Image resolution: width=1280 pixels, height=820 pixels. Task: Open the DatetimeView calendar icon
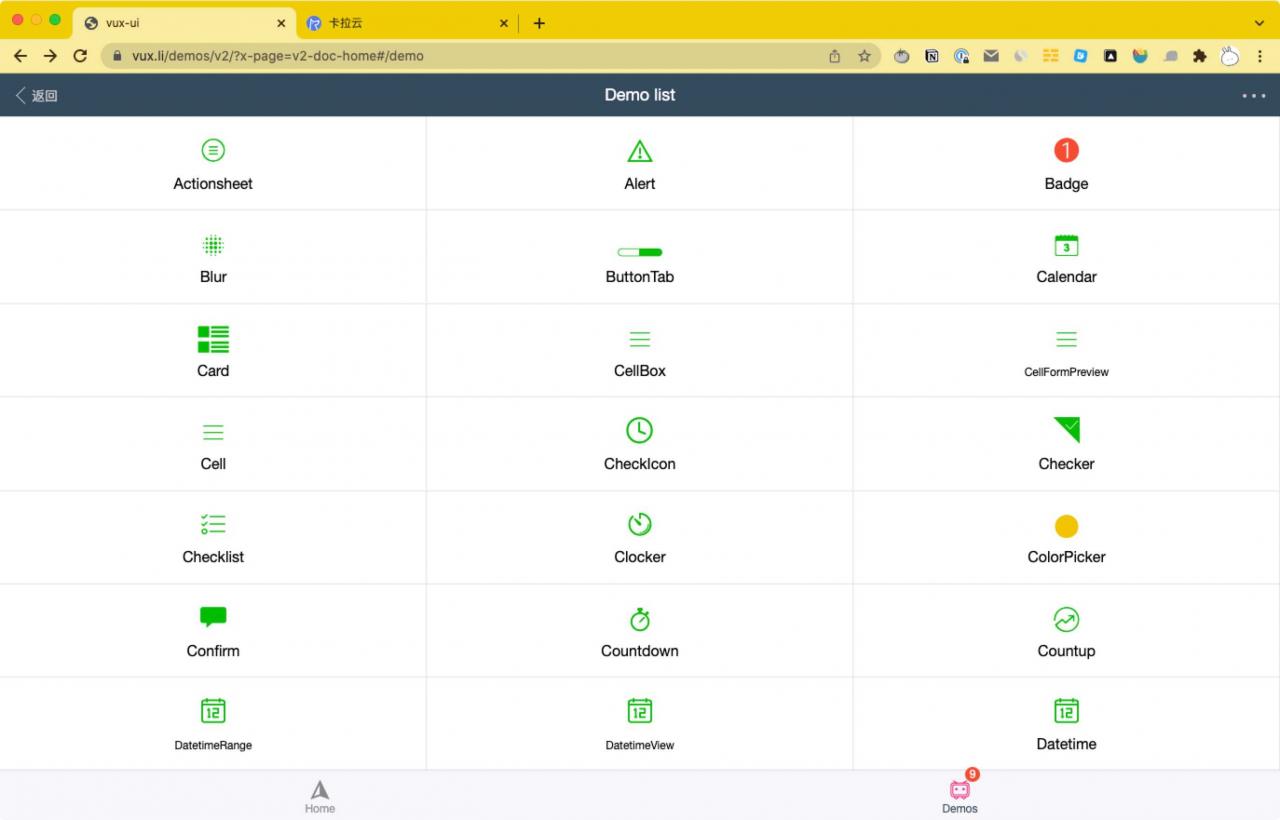(x=640, y=710)
